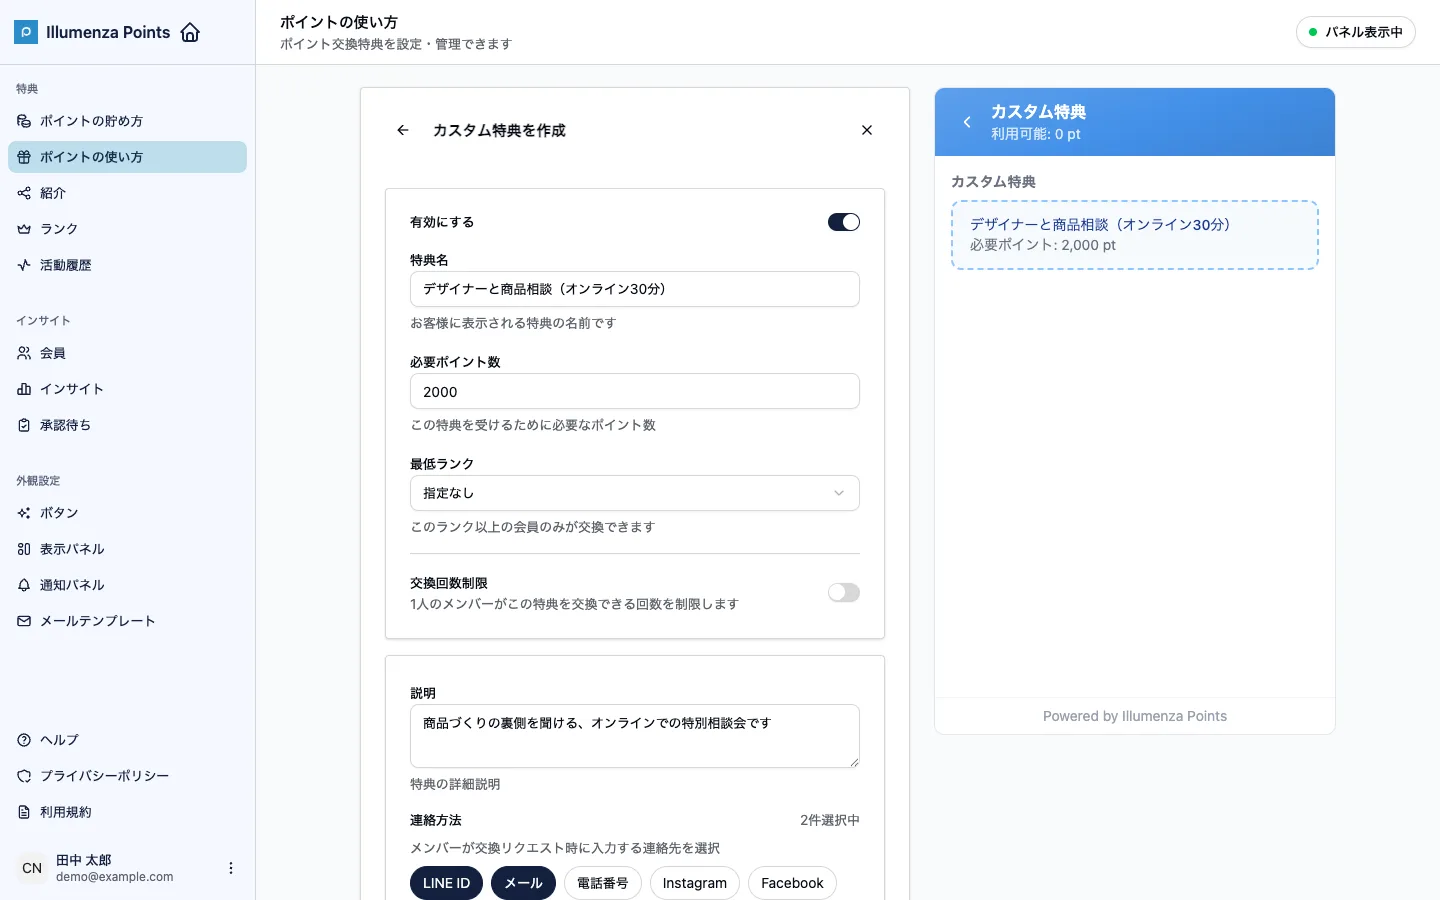
Task: Open the 活動履歴 menu item
Action: 127,265
